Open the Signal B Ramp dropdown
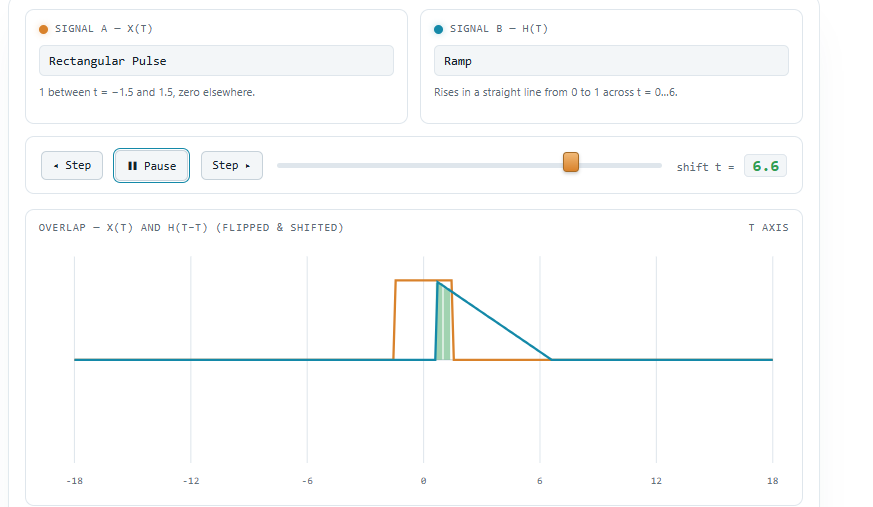Screen dimensions: 873x507 coord(611,61)
